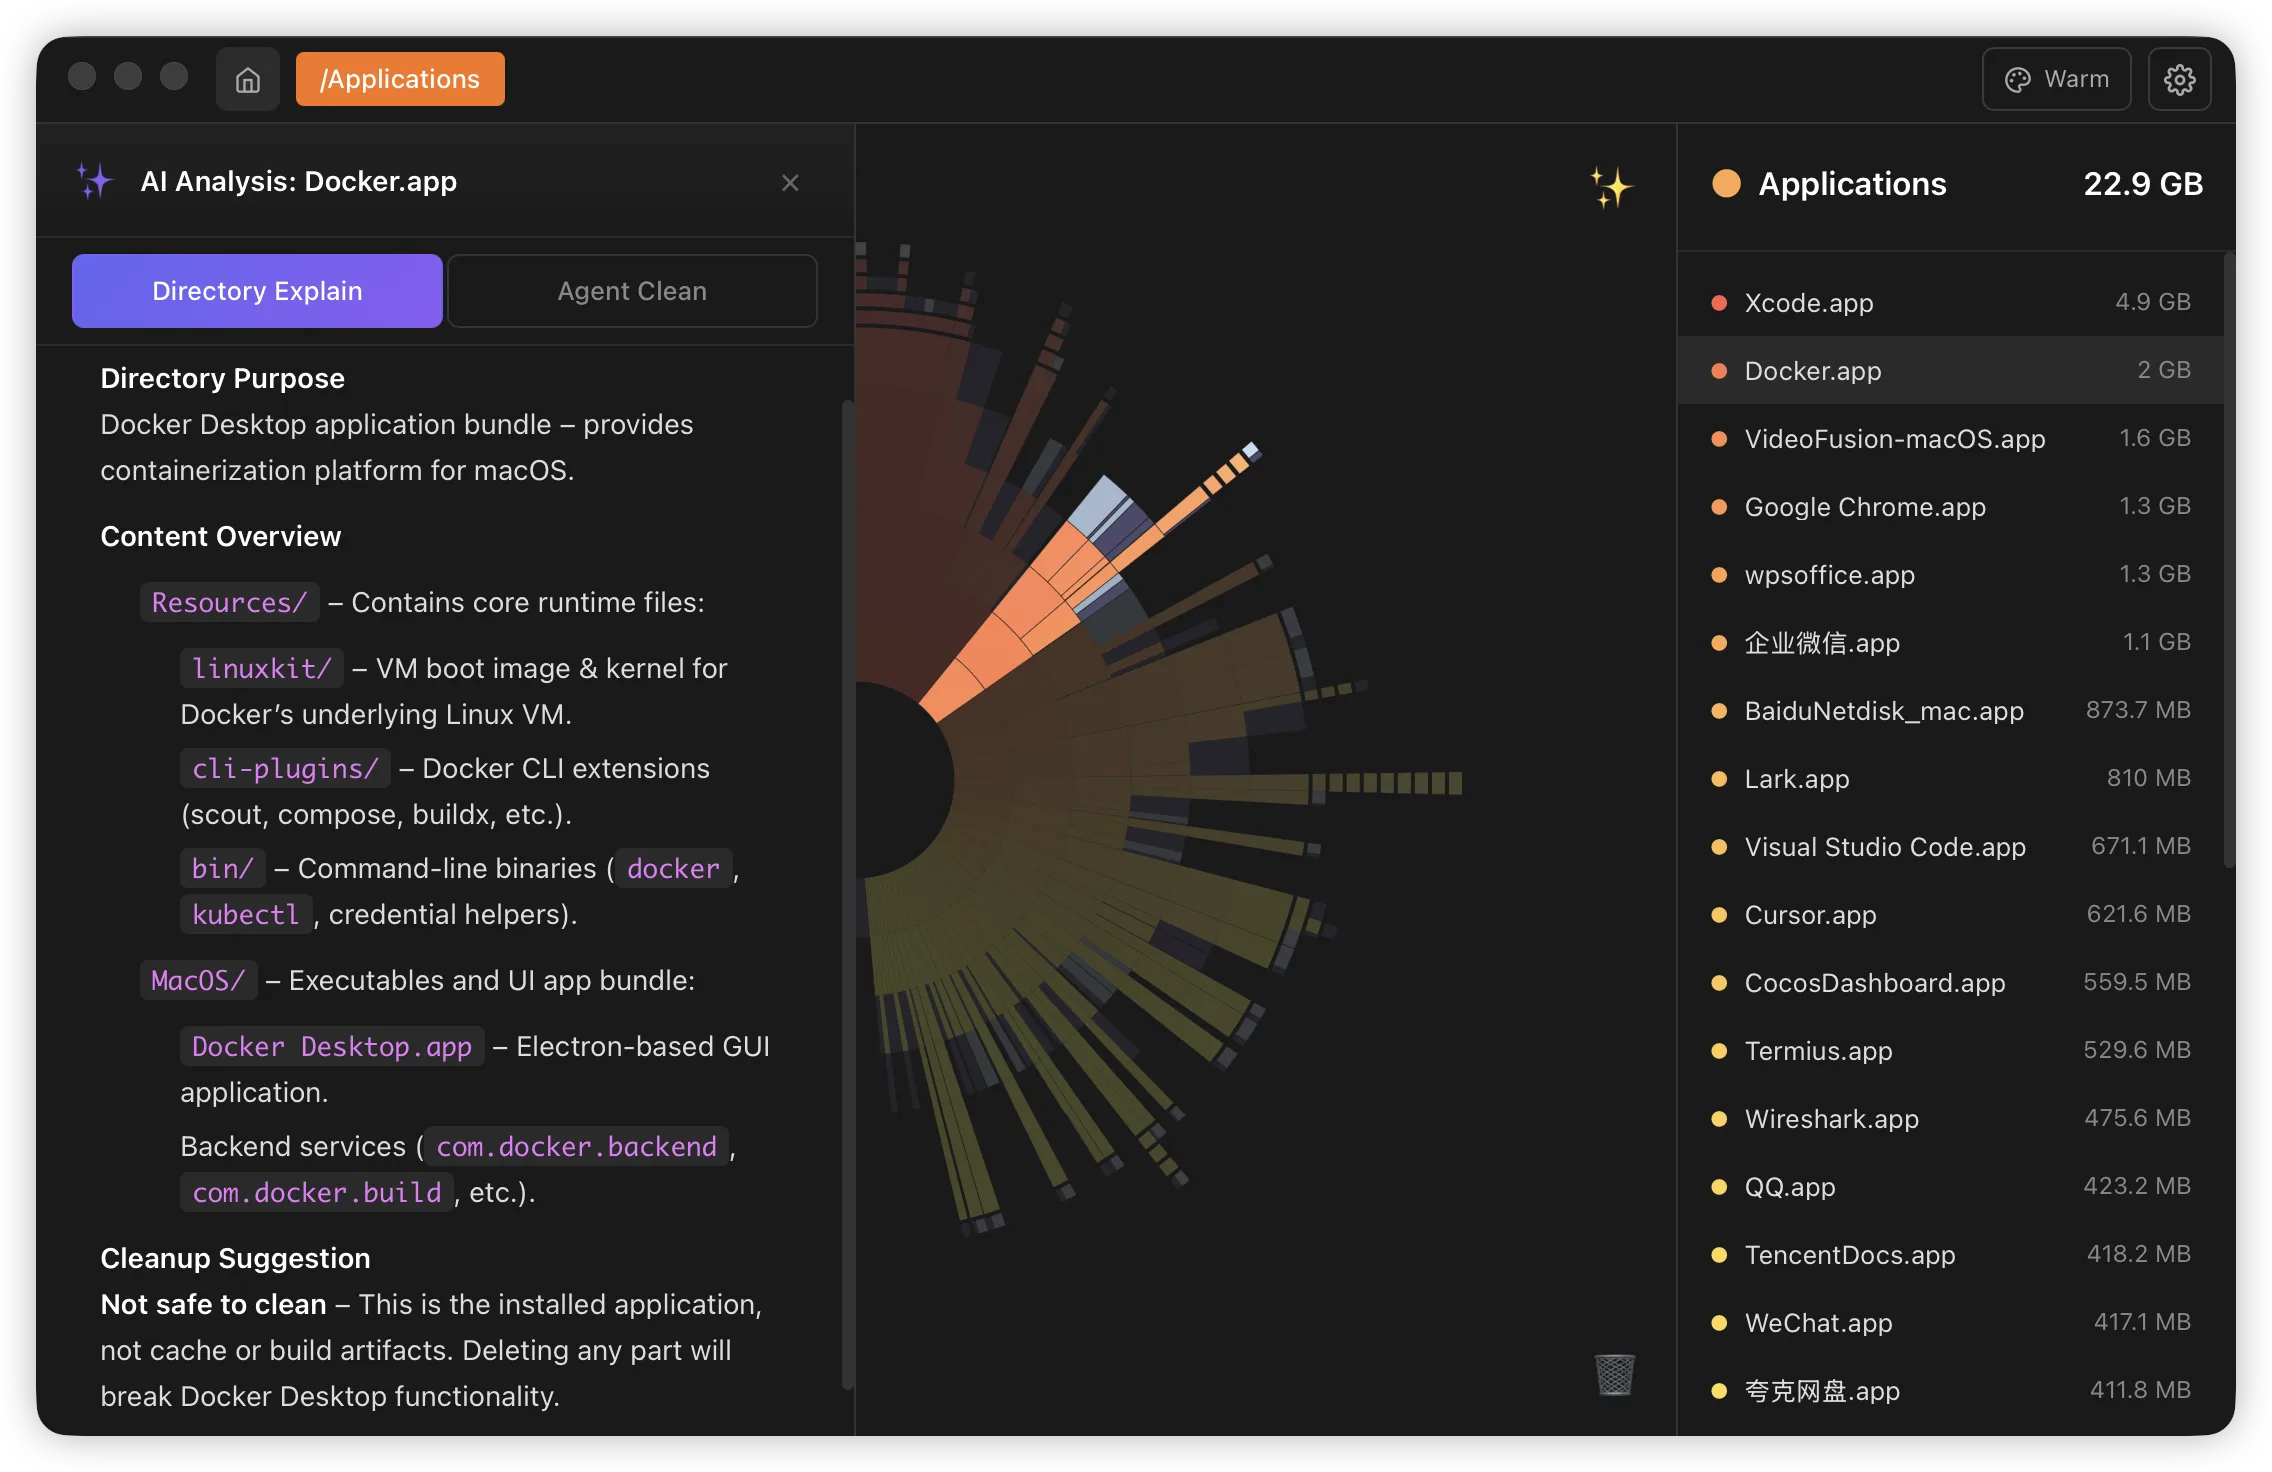The width and height of the screenshot is (2272, 1472).
Task: Click the home icon button
Action: coord(247,79)
